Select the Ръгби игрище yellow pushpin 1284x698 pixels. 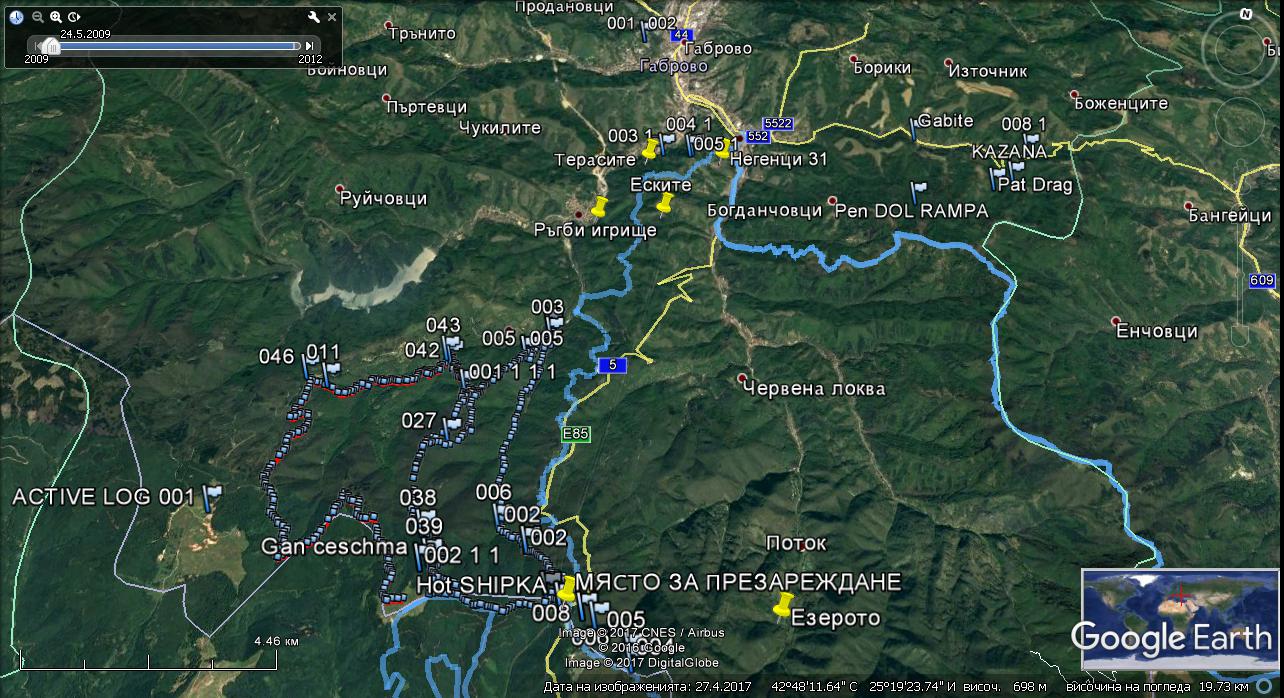click(599, 208)
